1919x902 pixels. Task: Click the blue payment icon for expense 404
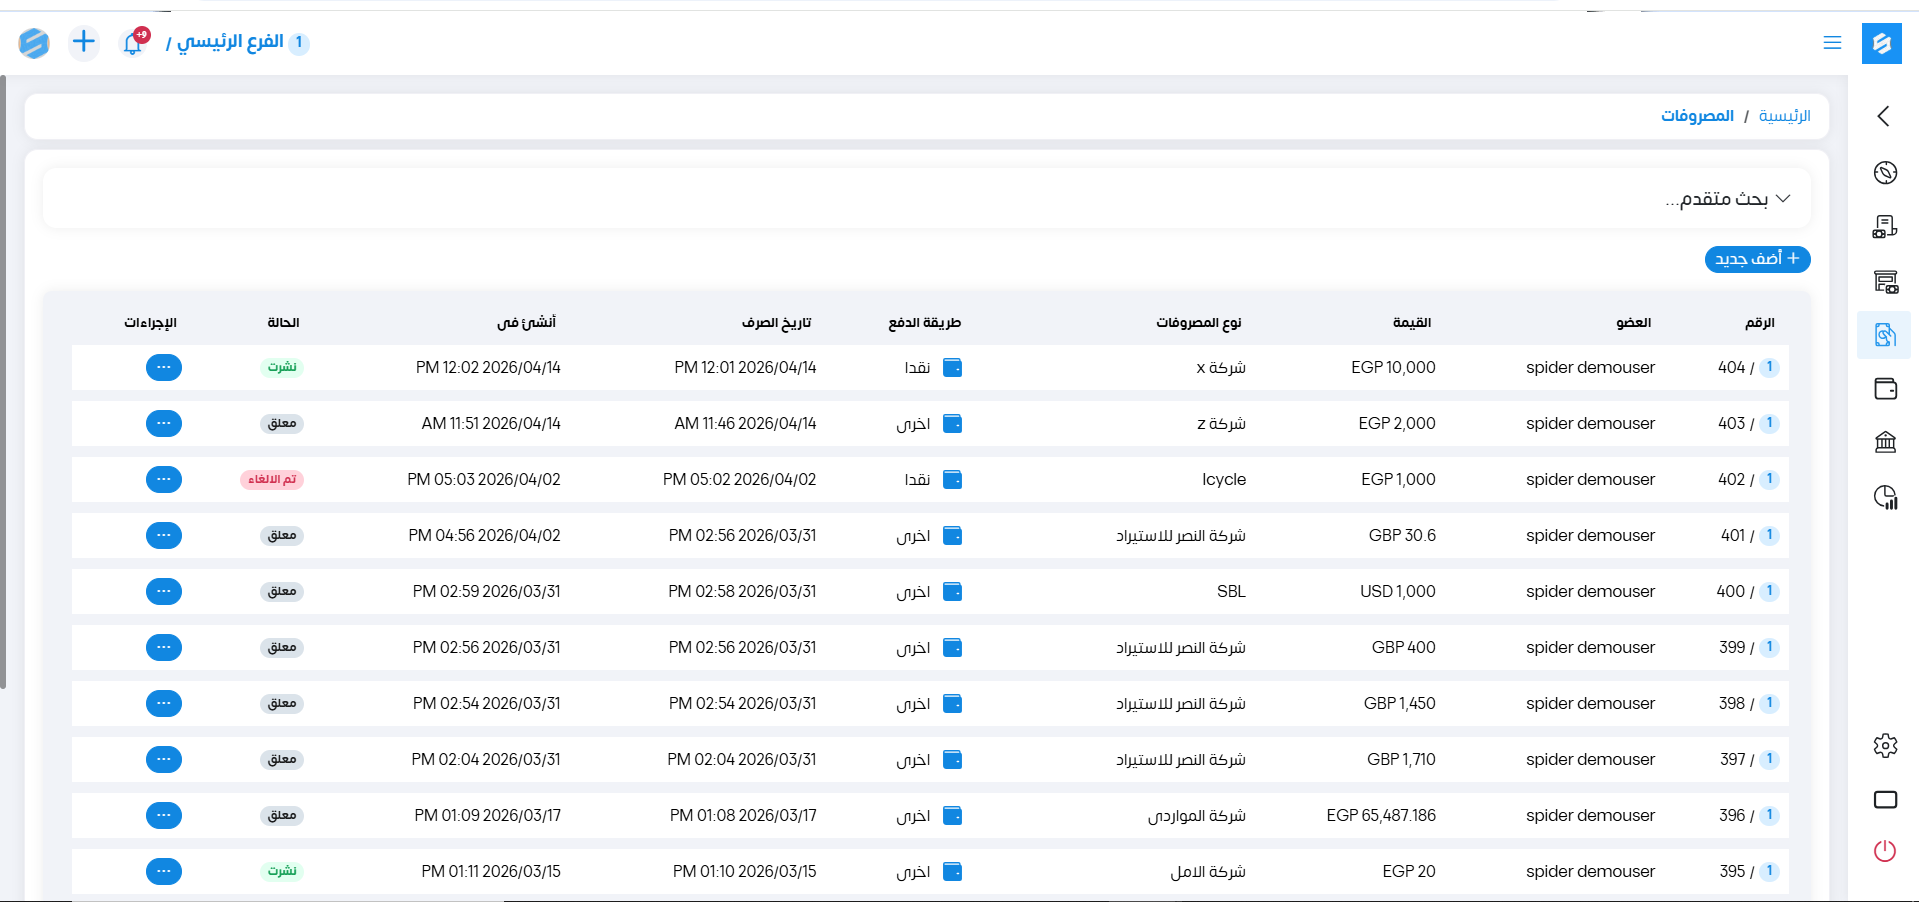click(953, 368)
